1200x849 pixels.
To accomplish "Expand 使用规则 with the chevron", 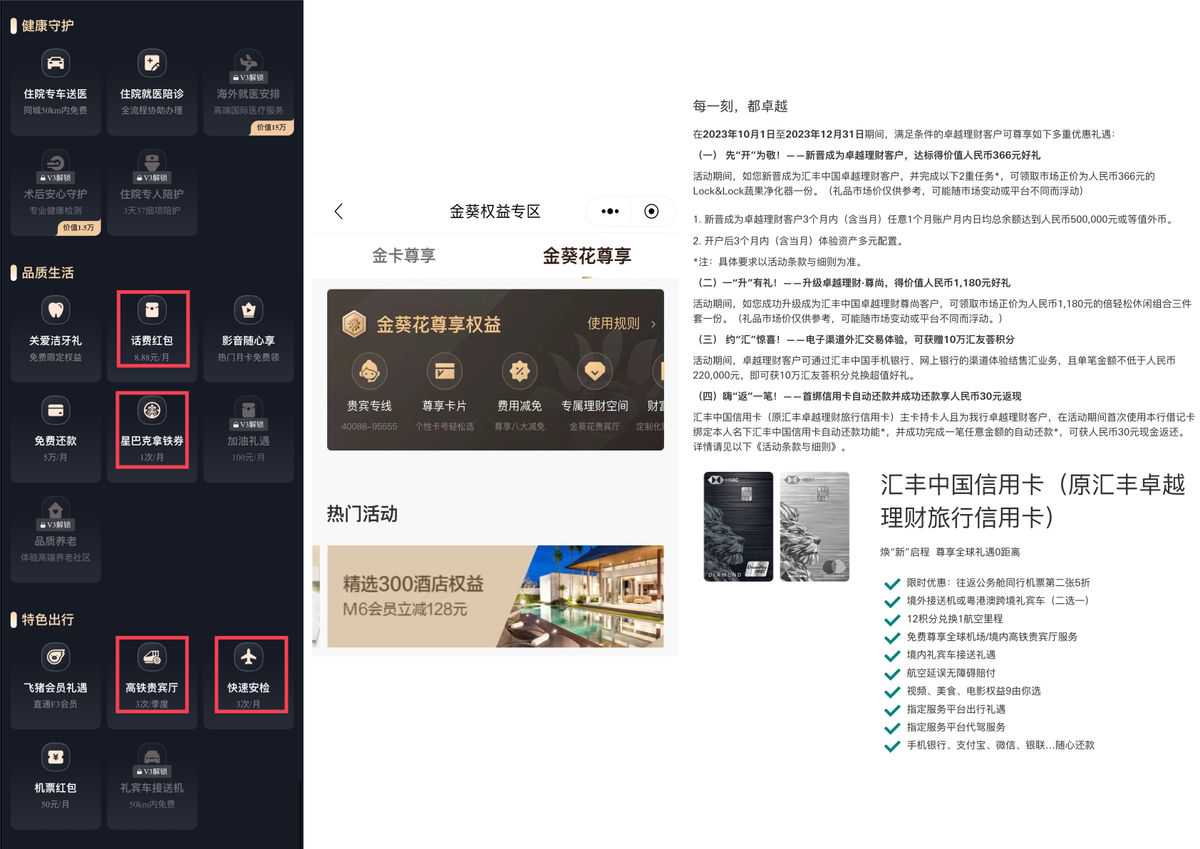I will [x=653, y=324].
